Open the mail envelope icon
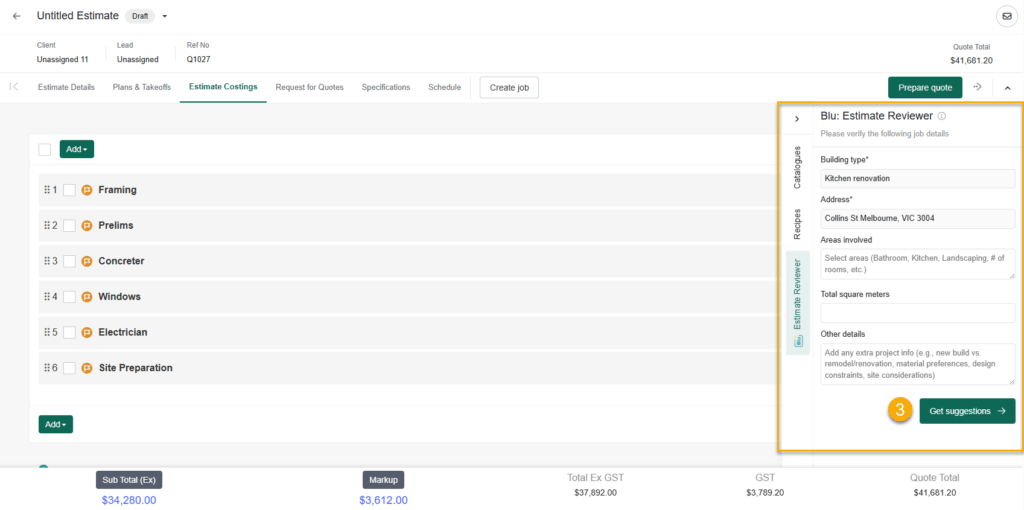Screen dimensions: 1024x510 (1005, 16)
